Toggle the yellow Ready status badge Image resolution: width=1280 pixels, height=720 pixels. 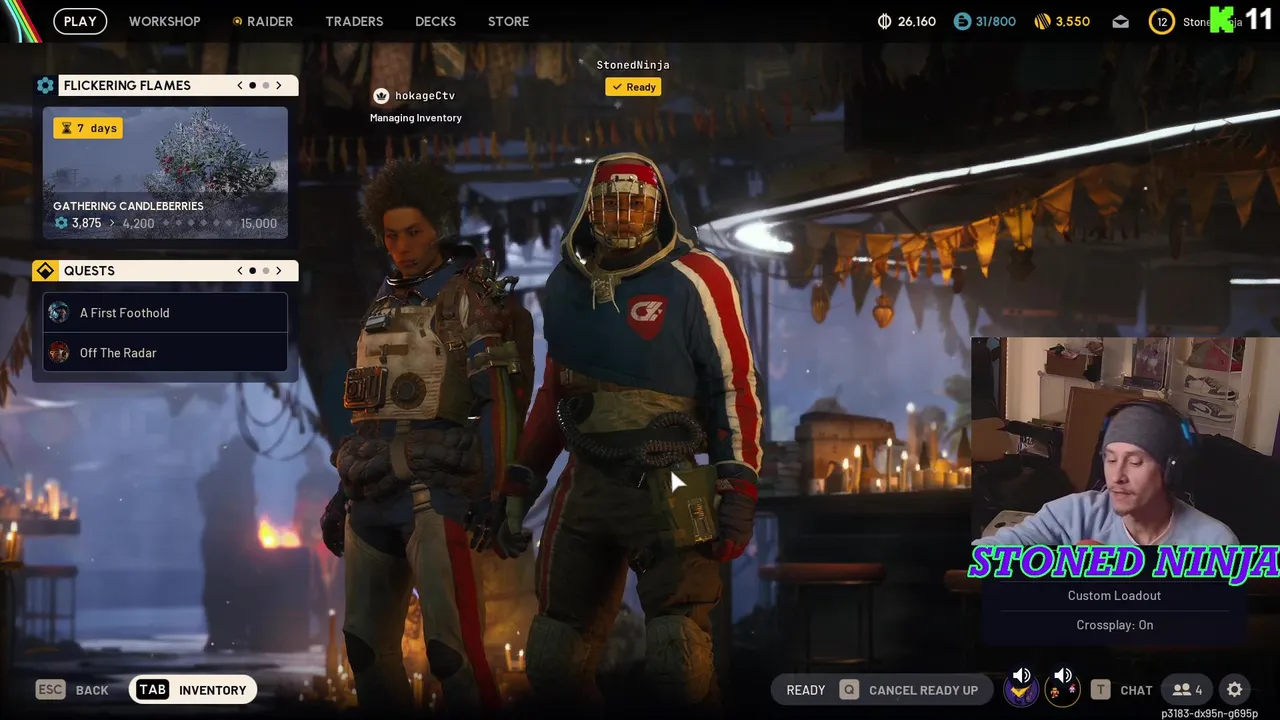click(x=633, y=87)
